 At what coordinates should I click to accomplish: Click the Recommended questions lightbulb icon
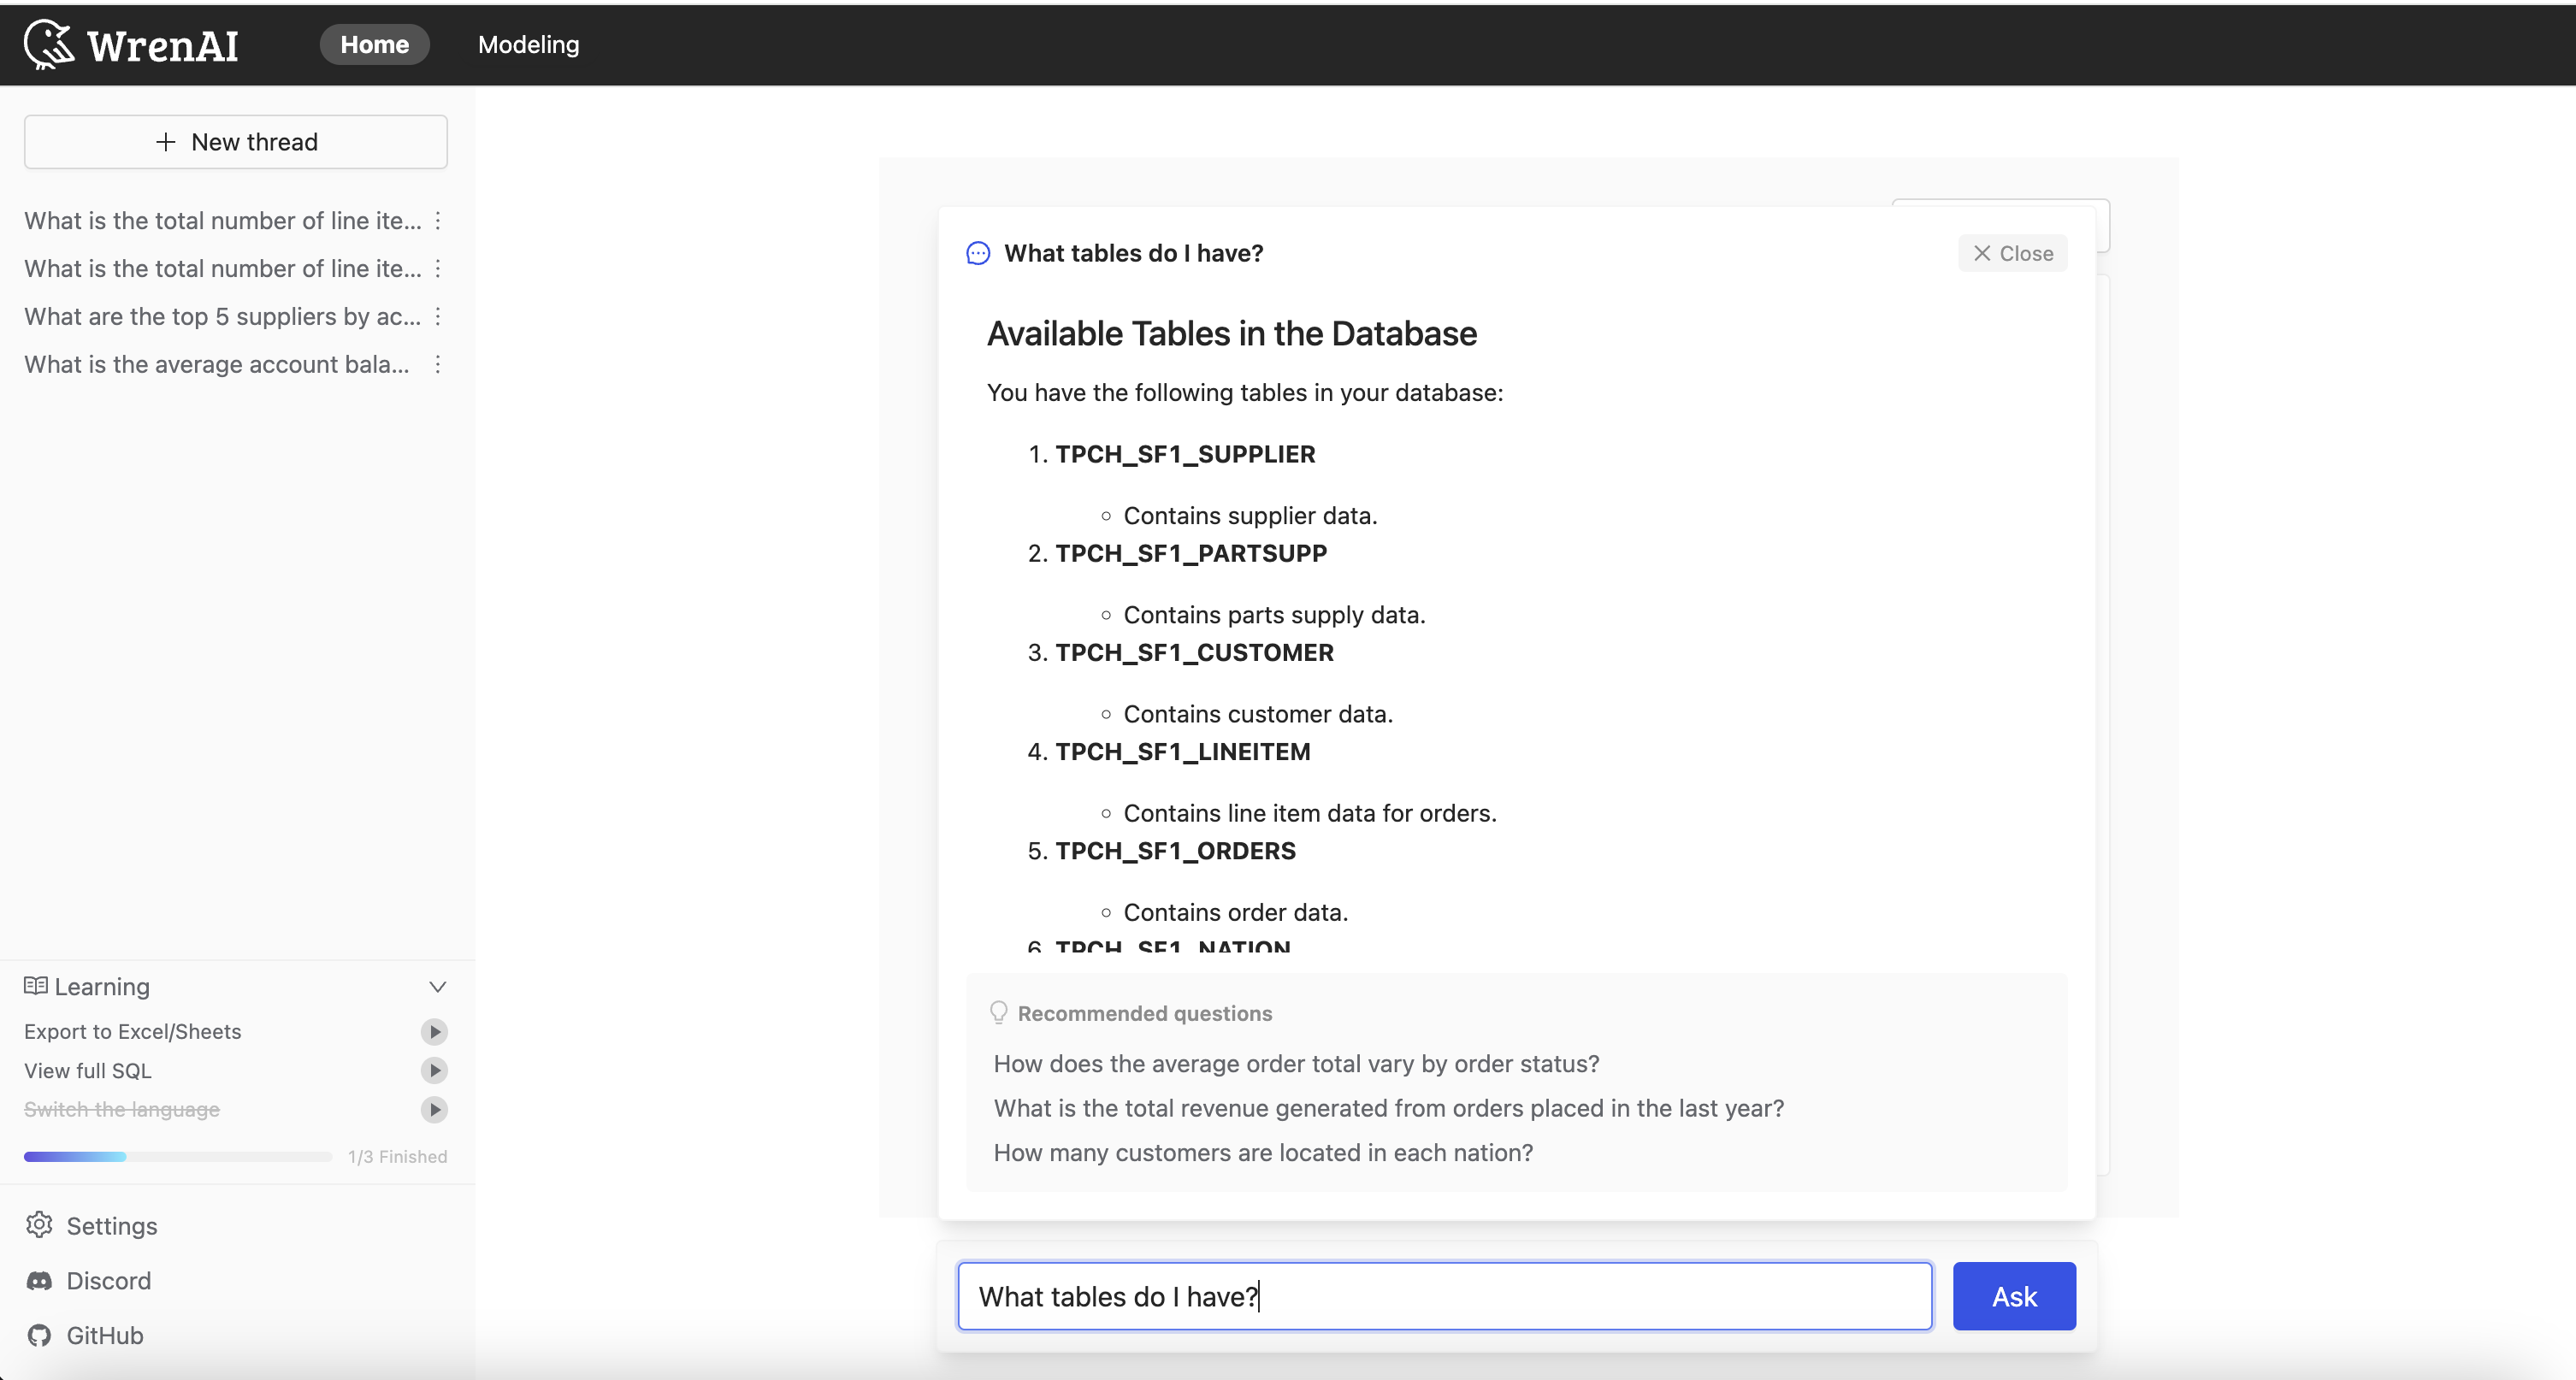coord(998,1013)
